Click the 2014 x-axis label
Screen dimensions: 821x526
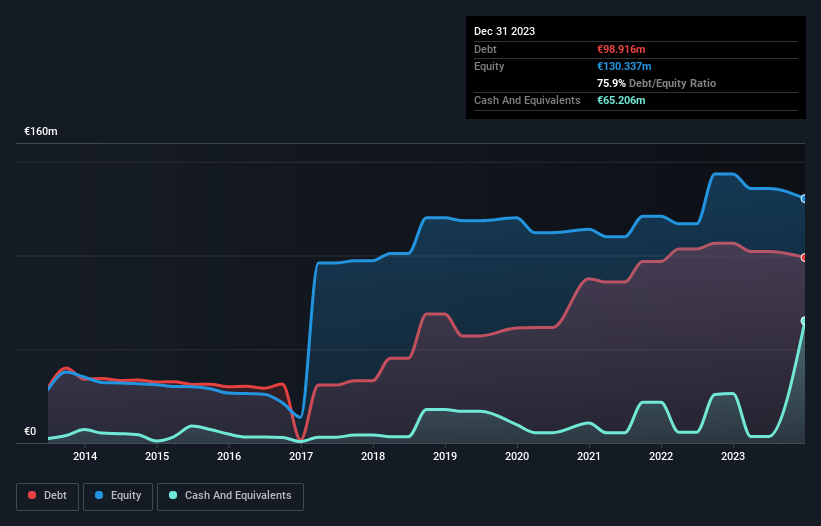(x=85, y=456)
